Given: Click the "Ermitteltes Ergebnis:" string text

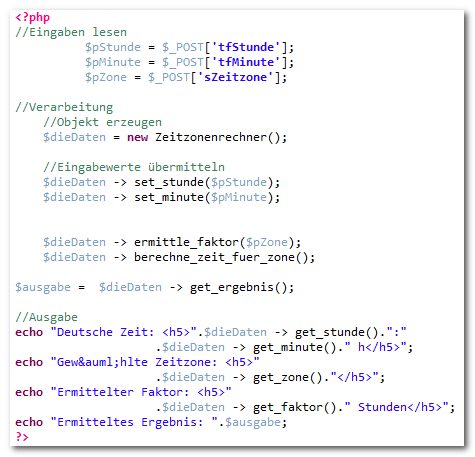Looking at the screenshot, I should tap(130, 422).
